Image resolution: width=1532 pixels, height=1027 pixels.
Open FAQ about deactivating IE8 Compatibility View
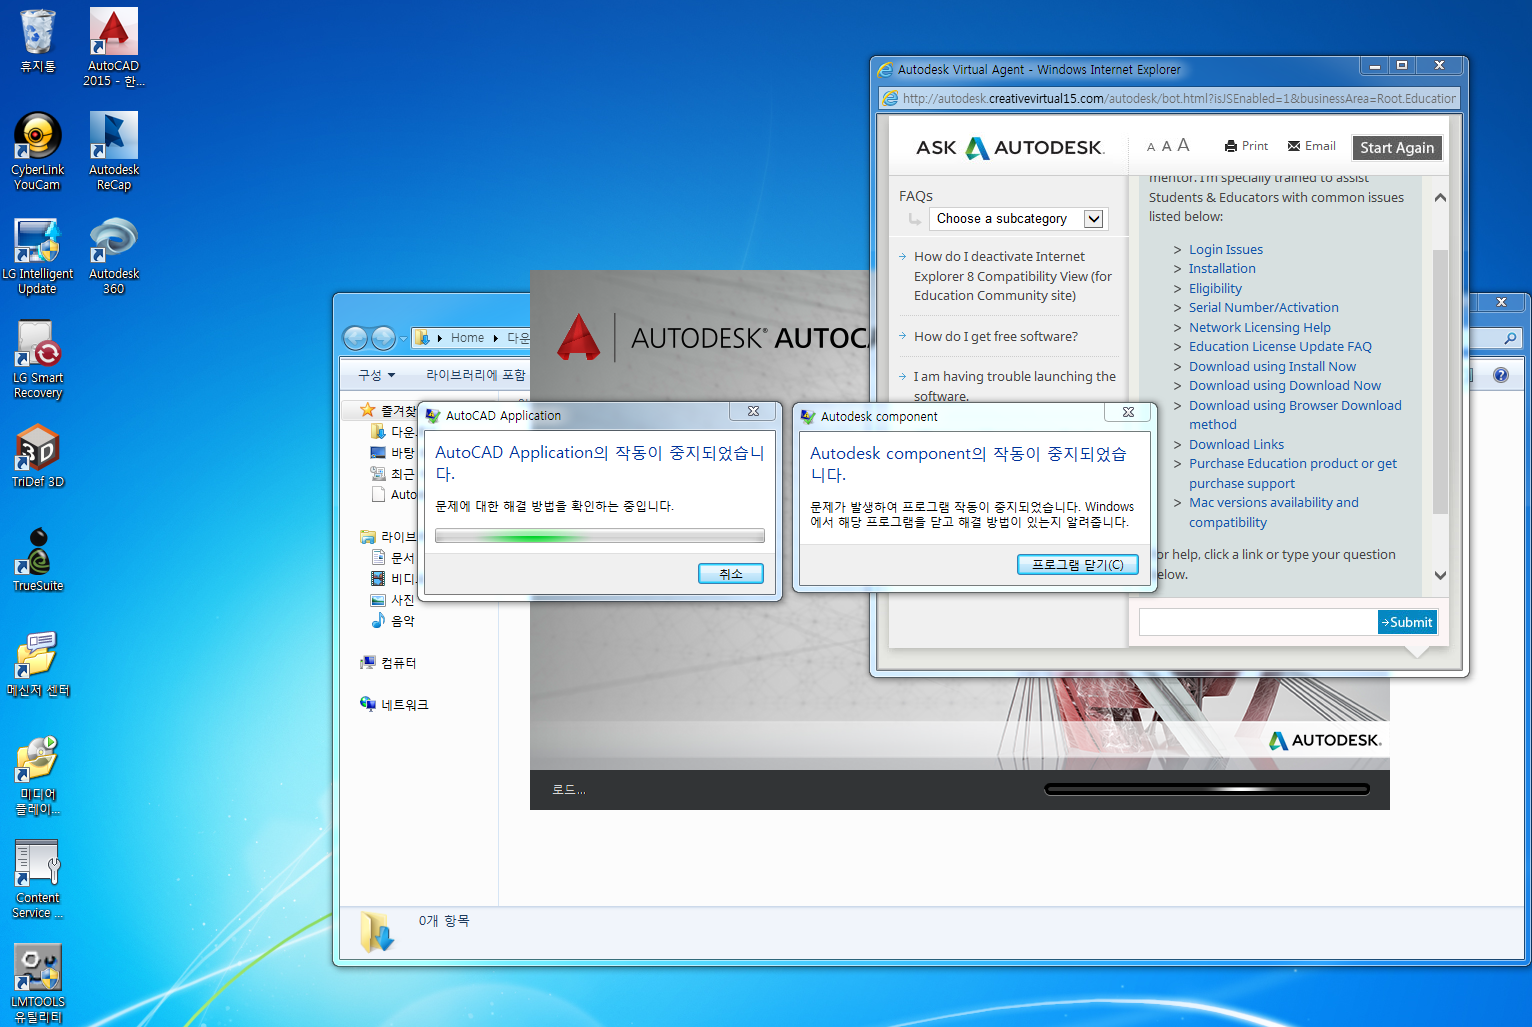click(x=1012, y=276)
